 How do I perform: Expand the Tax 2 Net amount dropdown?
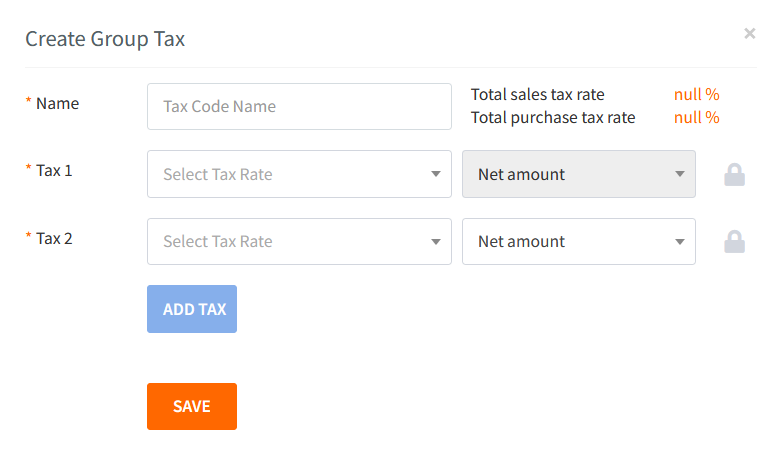tap(570, 242)
